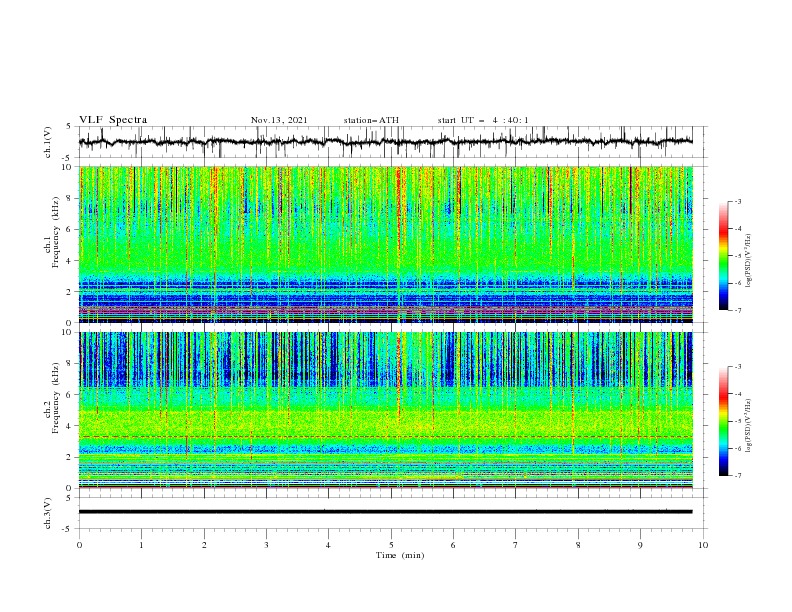
Task: Click the log(PSD) label beside ch.2 colorbar
Action: pos(749,426)
